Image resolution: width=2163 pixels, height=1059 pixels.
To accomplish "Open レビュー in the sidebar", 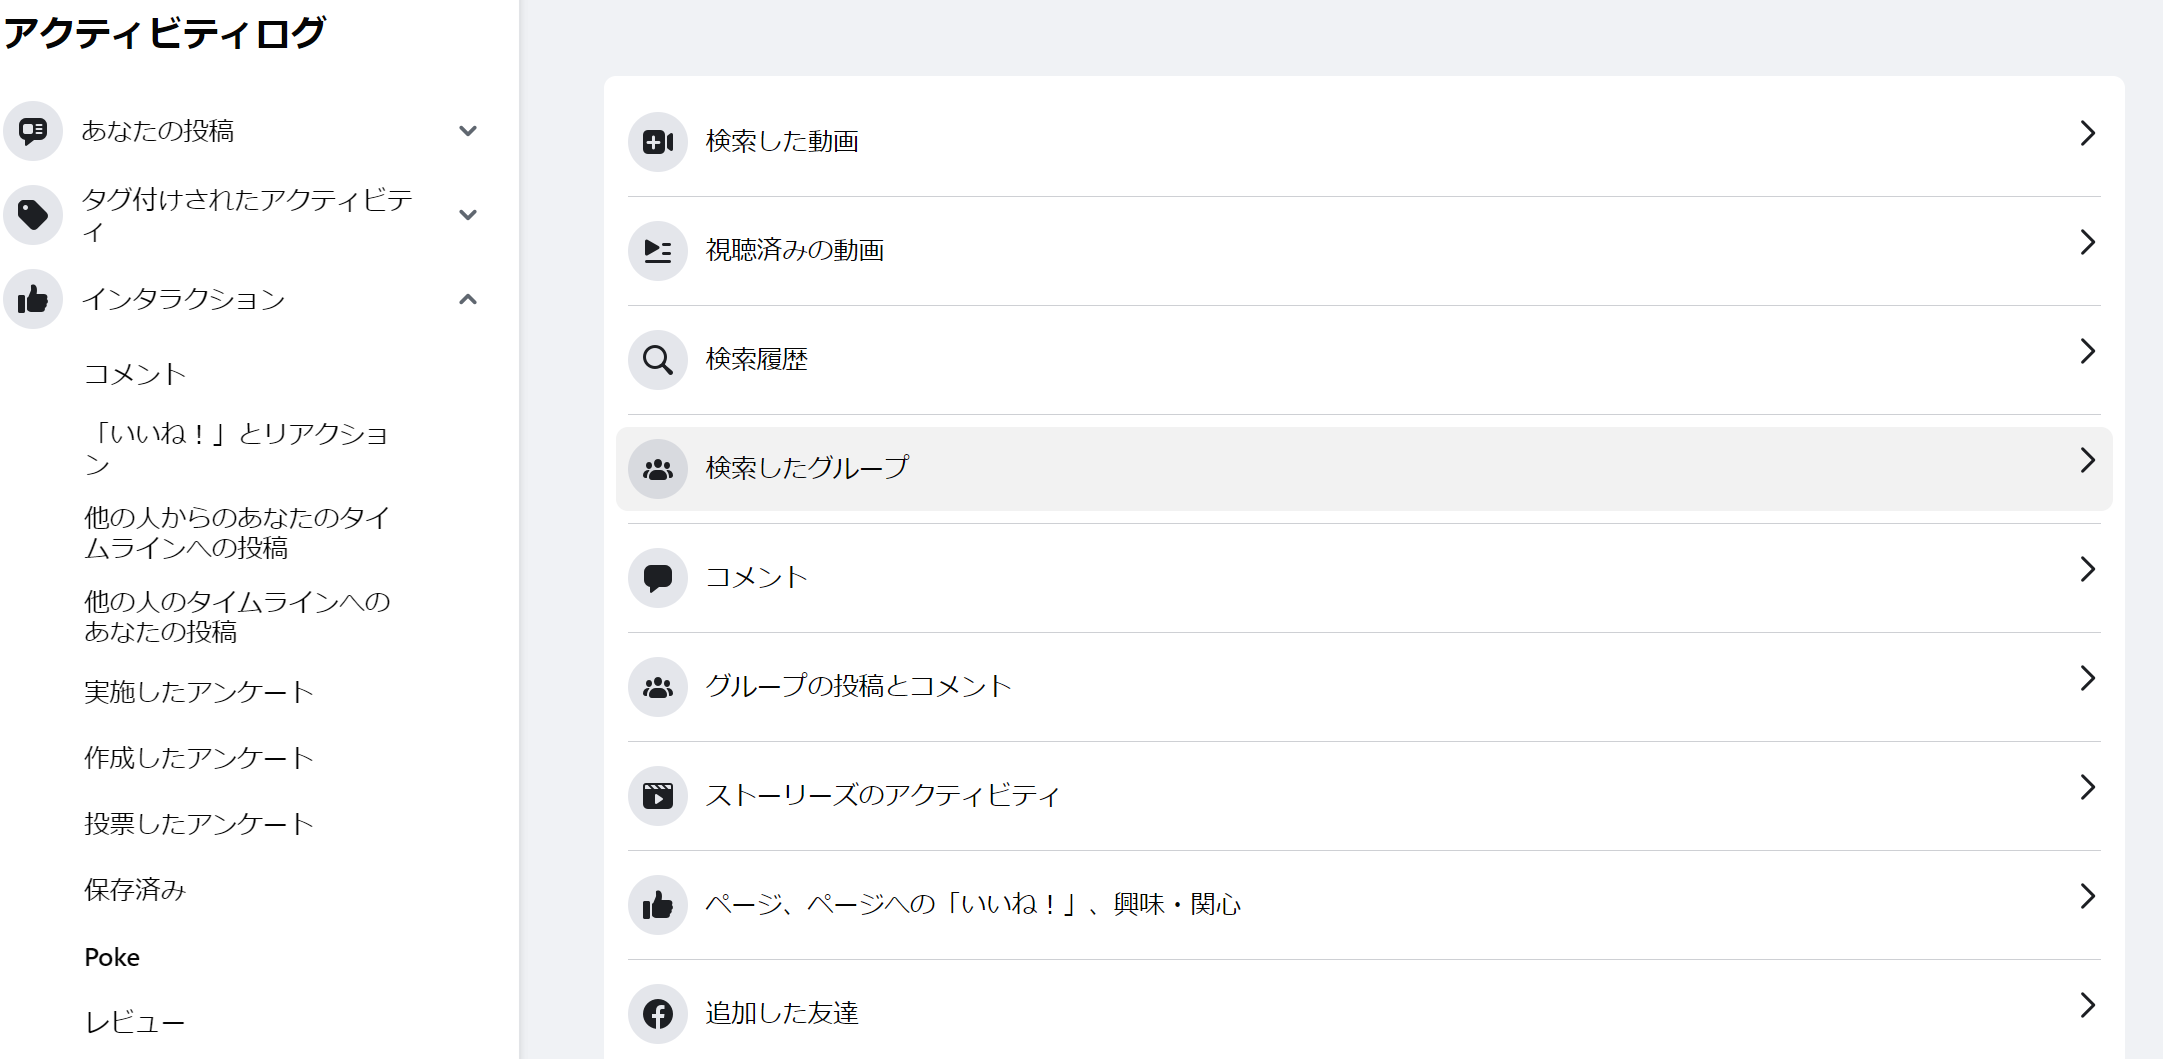I will [135, 1023].
